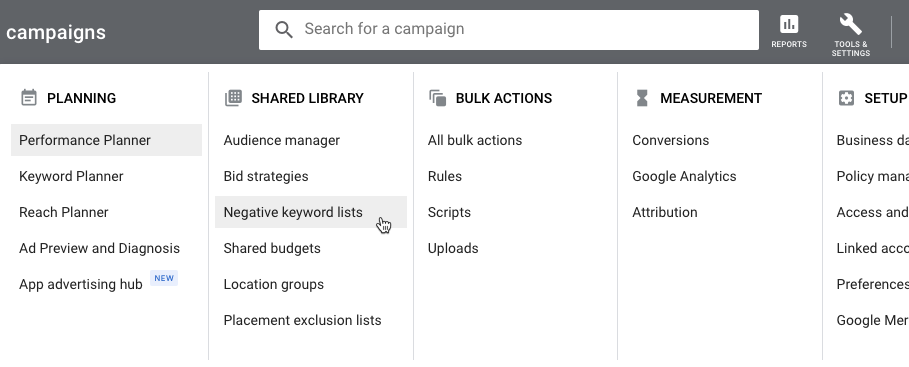Click the SETUP heading
Screen dimensions: 909x367
pyautogui.click(x=886, y=99)
